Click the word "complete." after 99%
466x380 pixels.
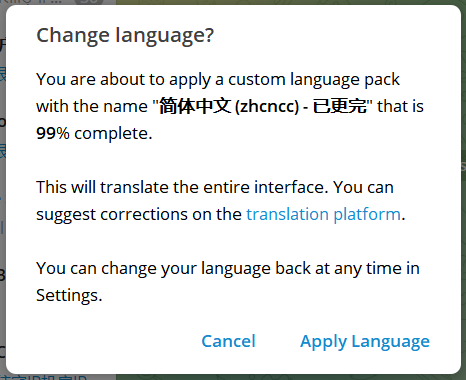[113, 133]
